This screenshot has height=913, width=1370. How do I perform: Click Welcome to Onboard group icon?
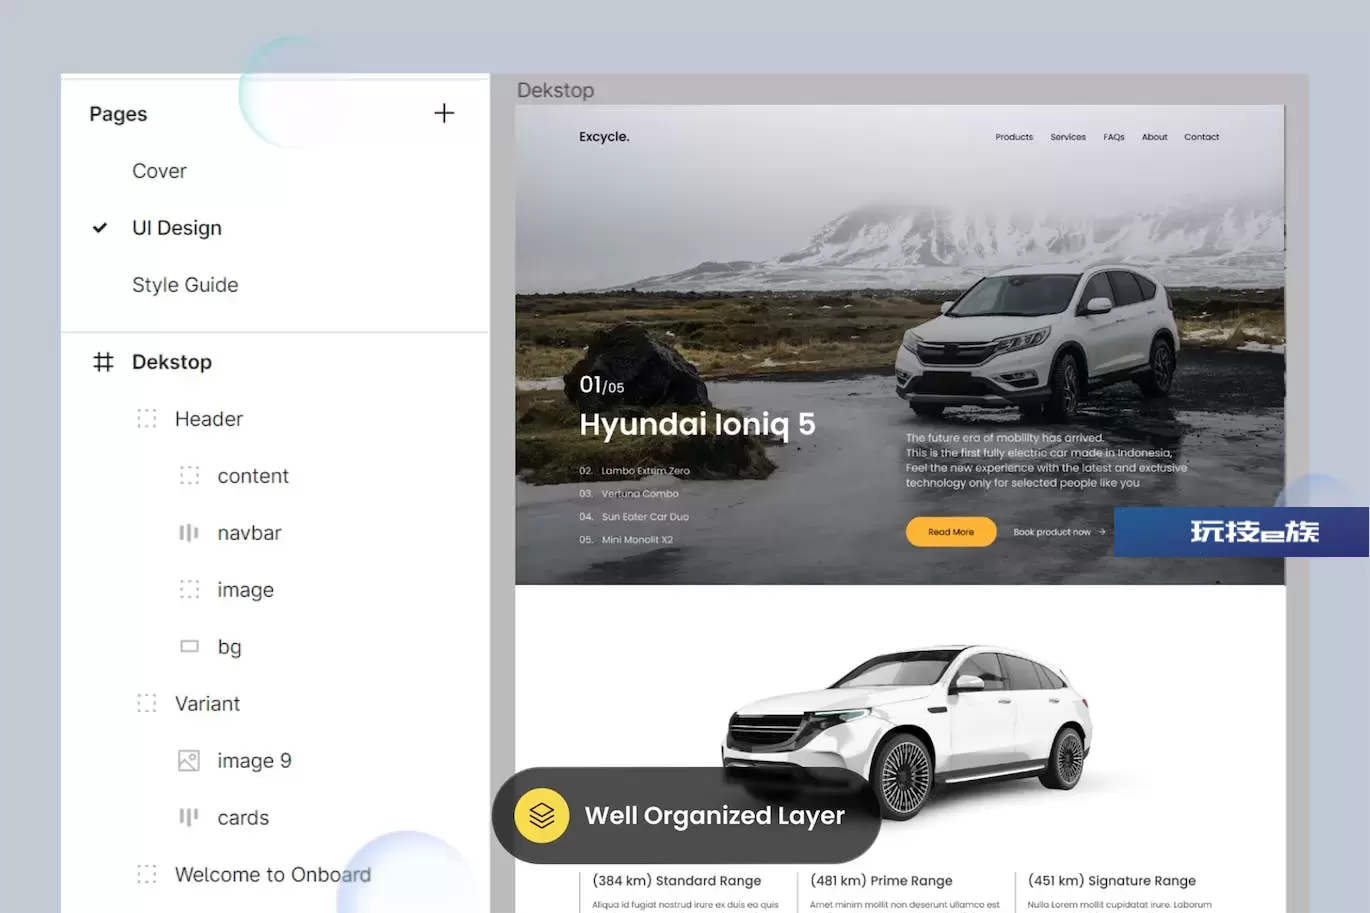[147, 875]
